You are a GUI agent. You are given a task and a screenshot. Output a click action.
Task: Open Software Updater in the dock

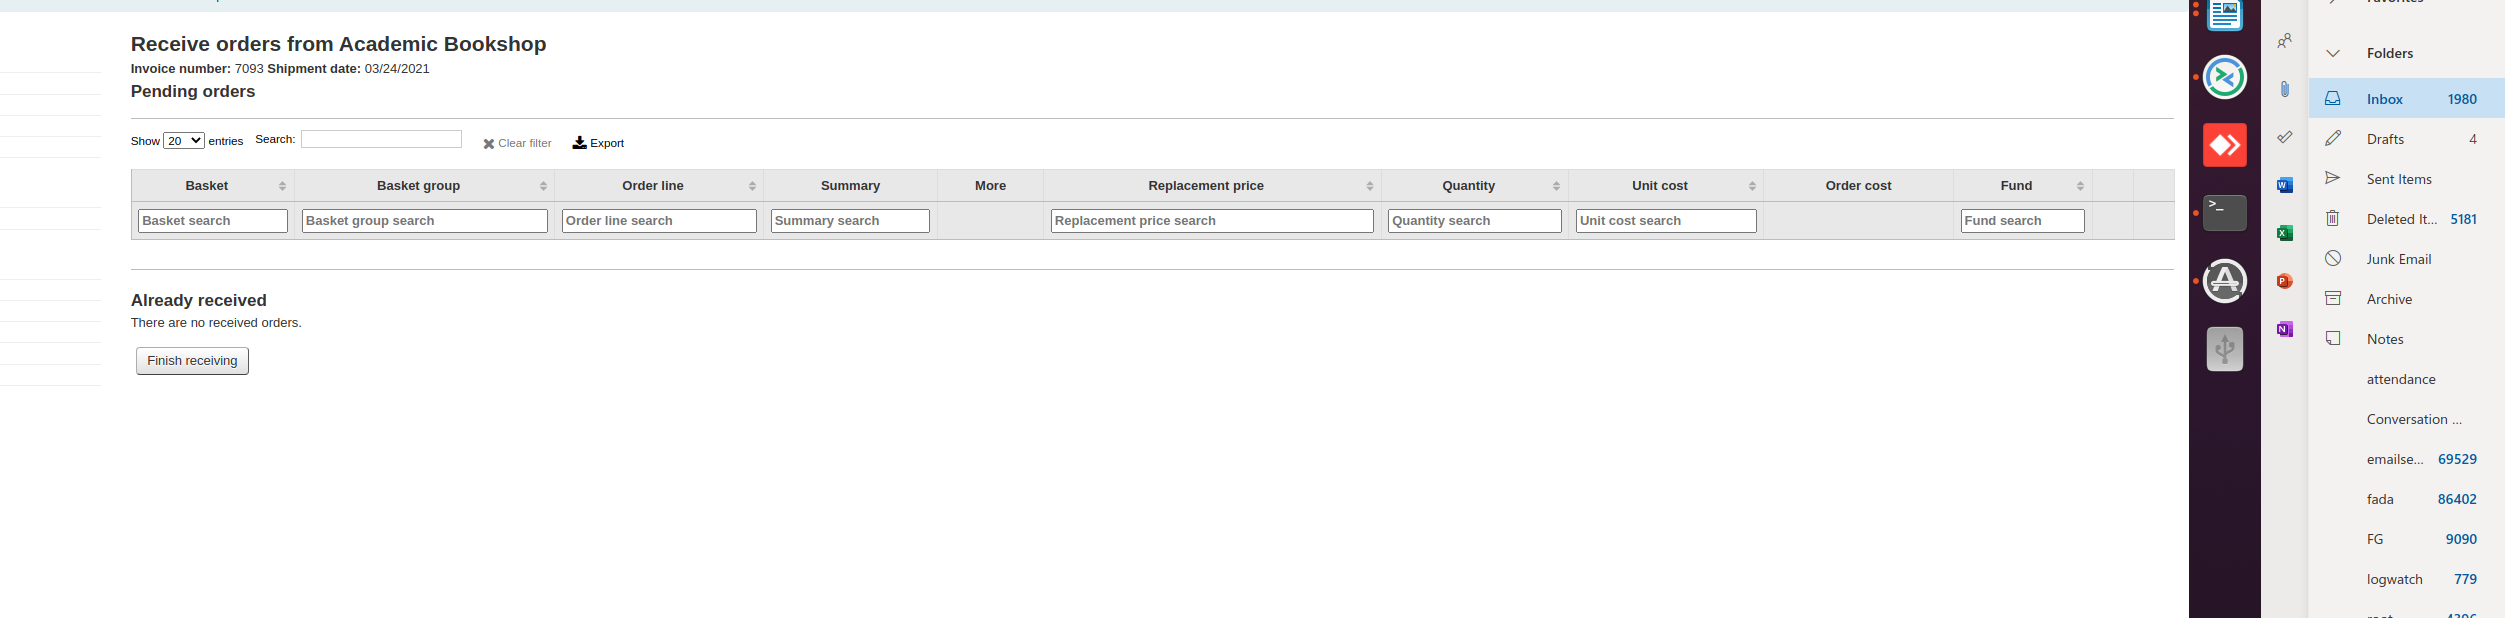click(2224, 281)
